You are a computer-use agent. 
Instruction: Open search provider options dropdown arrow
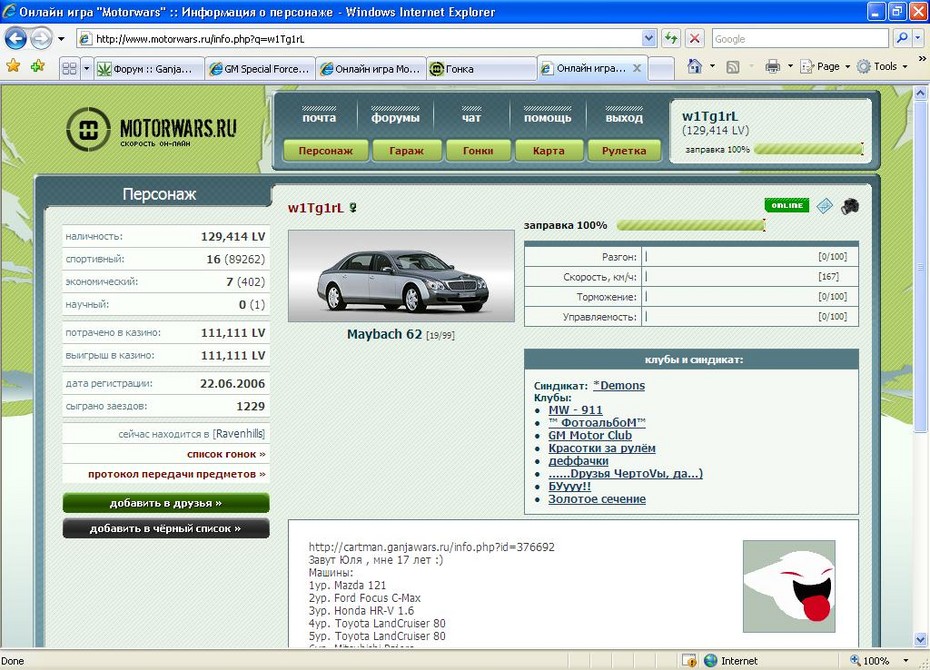pyautogui.click(x=918, y=39)
